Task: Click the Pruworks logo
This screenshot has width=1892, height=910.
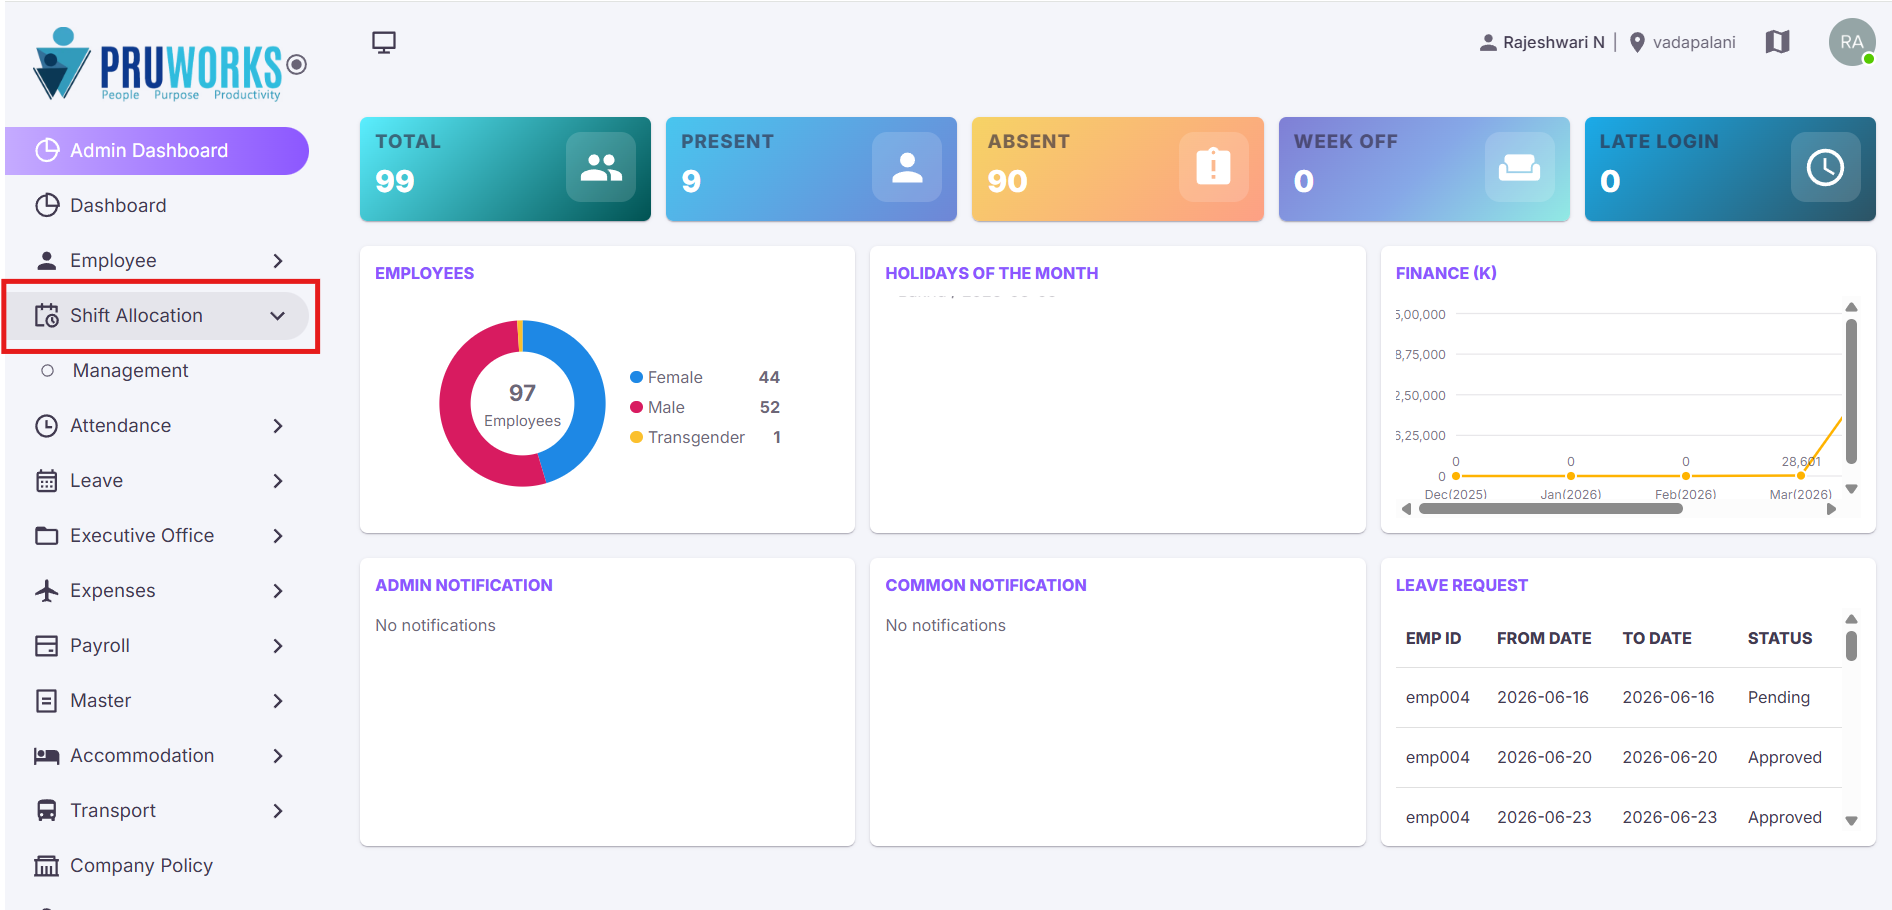Action: [170, 65]
